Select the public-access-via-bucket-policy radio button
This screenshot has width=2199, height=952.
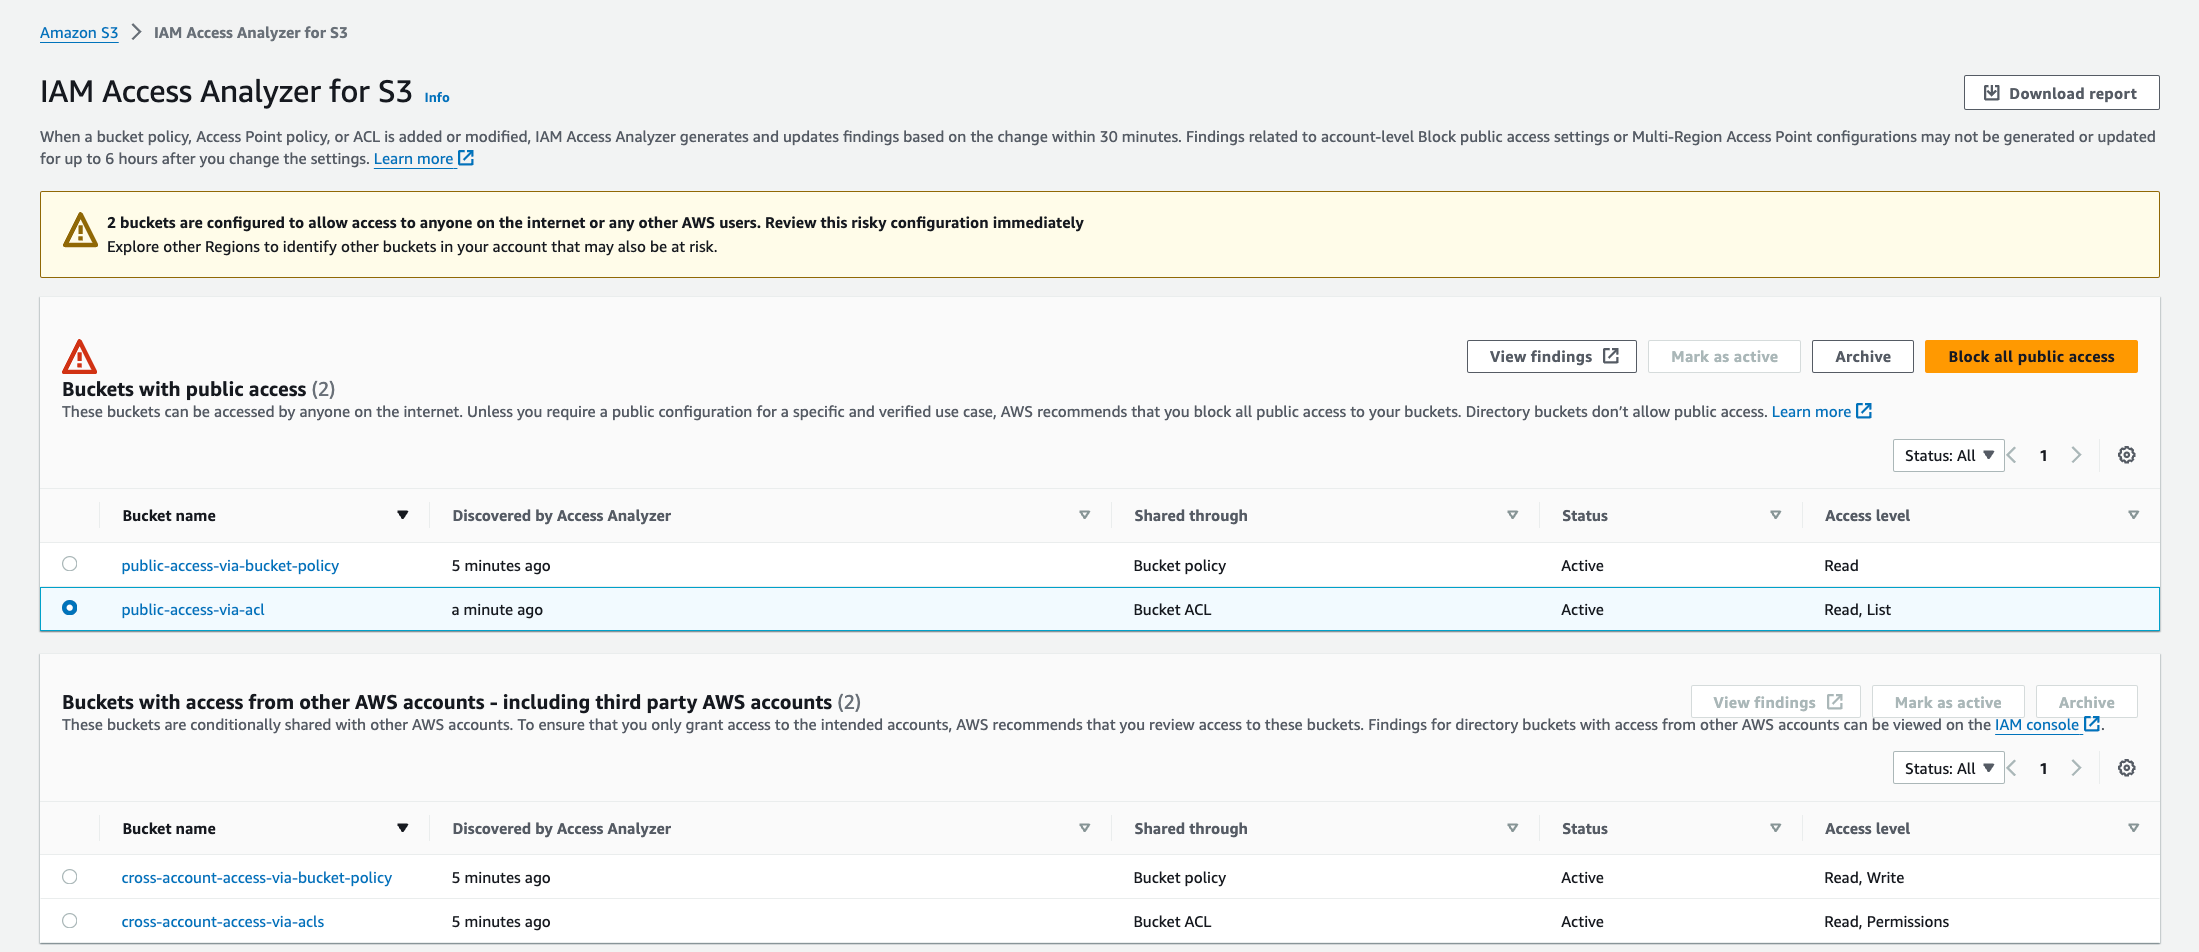click(x=69, y=564)
